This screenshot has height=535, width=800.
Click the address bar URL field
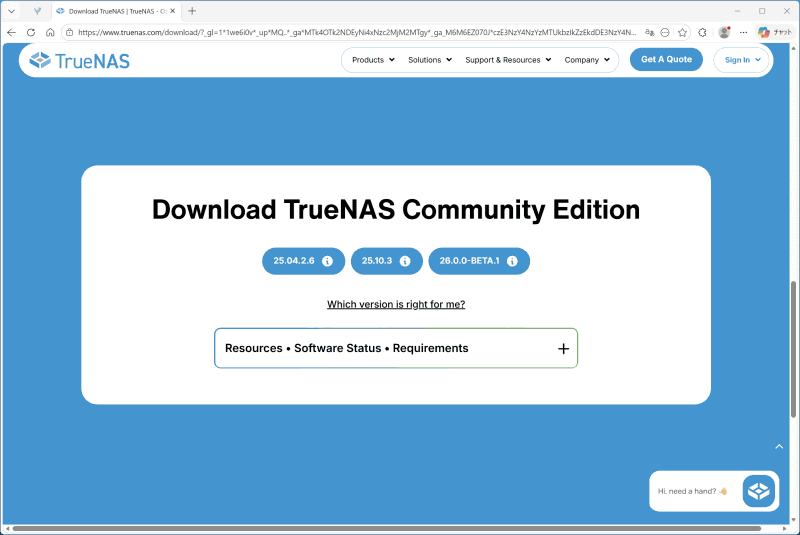(357, 32)
